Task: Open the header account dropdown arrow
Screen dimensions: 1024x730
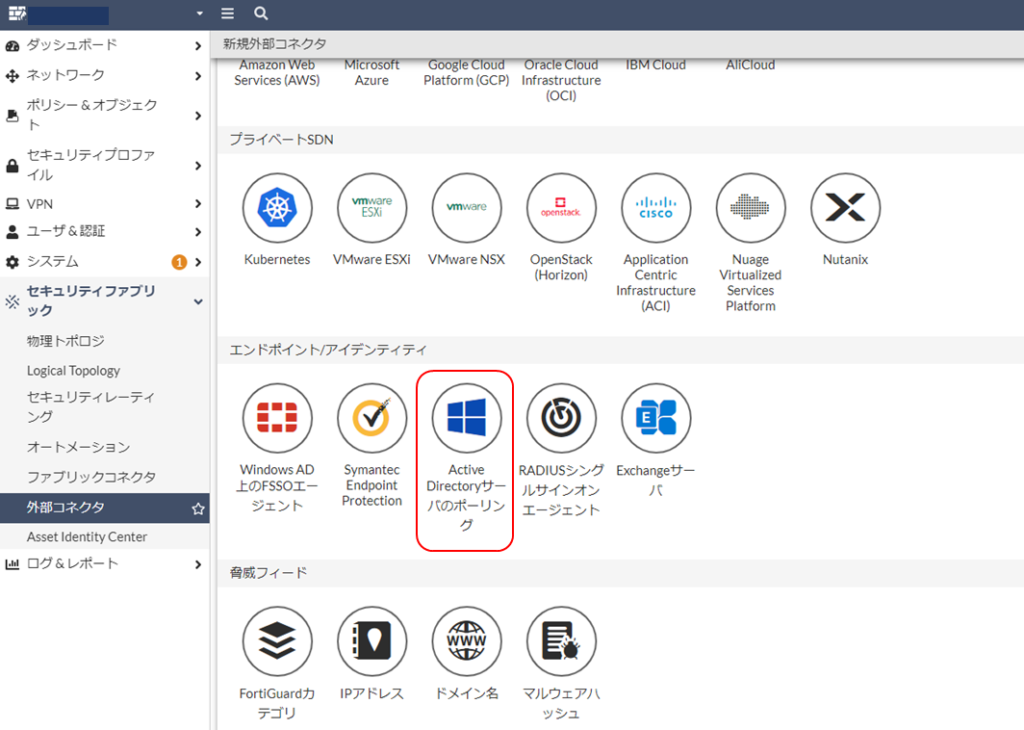Action: tap(200, 14)
